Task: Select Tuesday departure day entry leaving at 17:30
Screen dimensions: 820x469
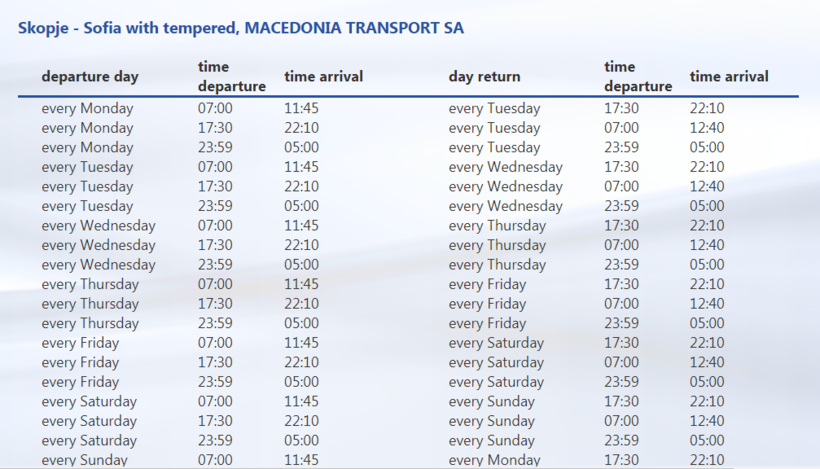Action: (87, 186)
